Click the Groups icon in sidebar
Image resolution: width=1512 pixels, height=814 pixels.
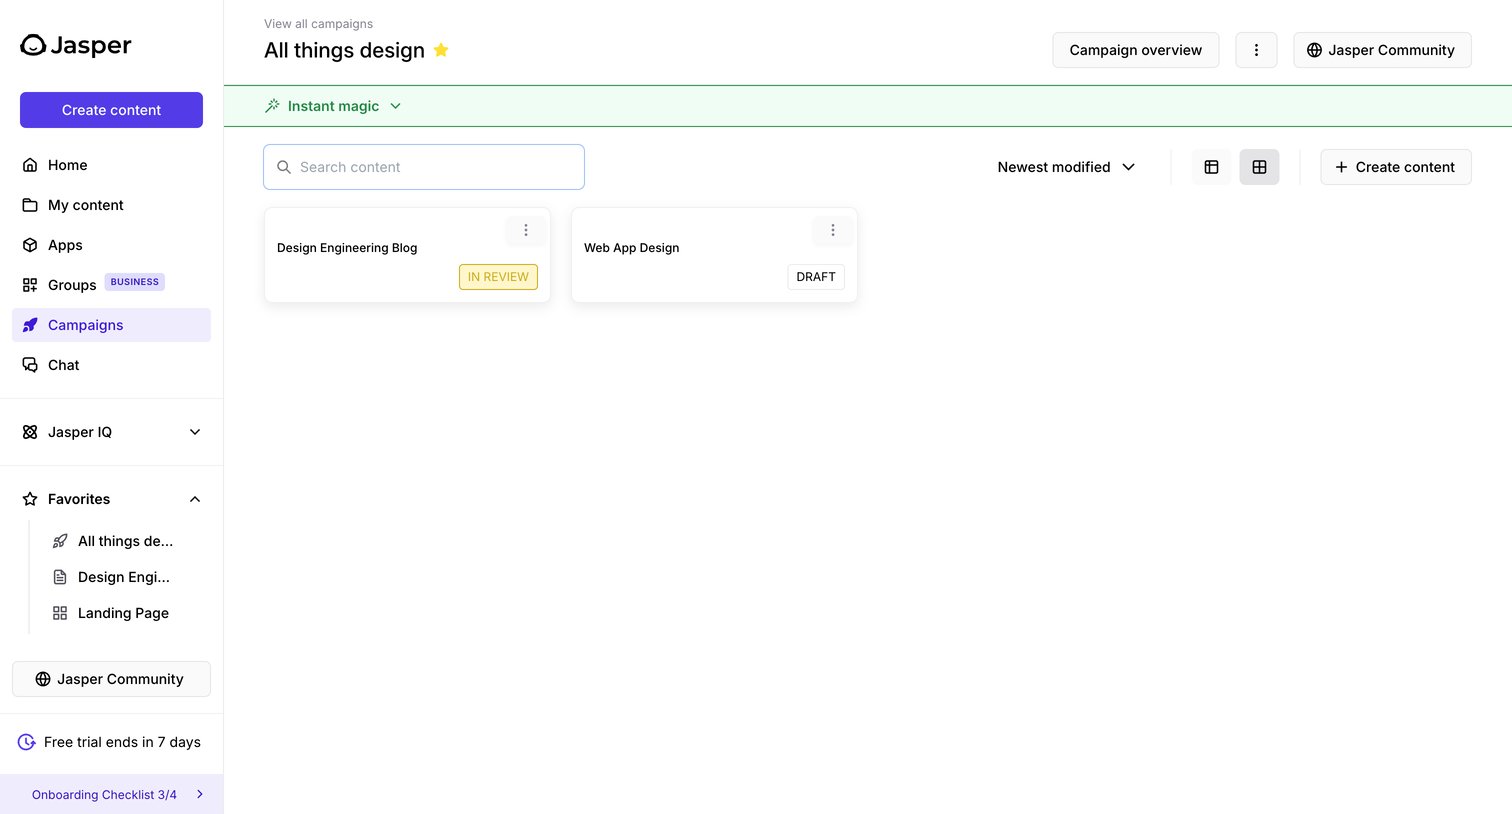tap(30, 285)
